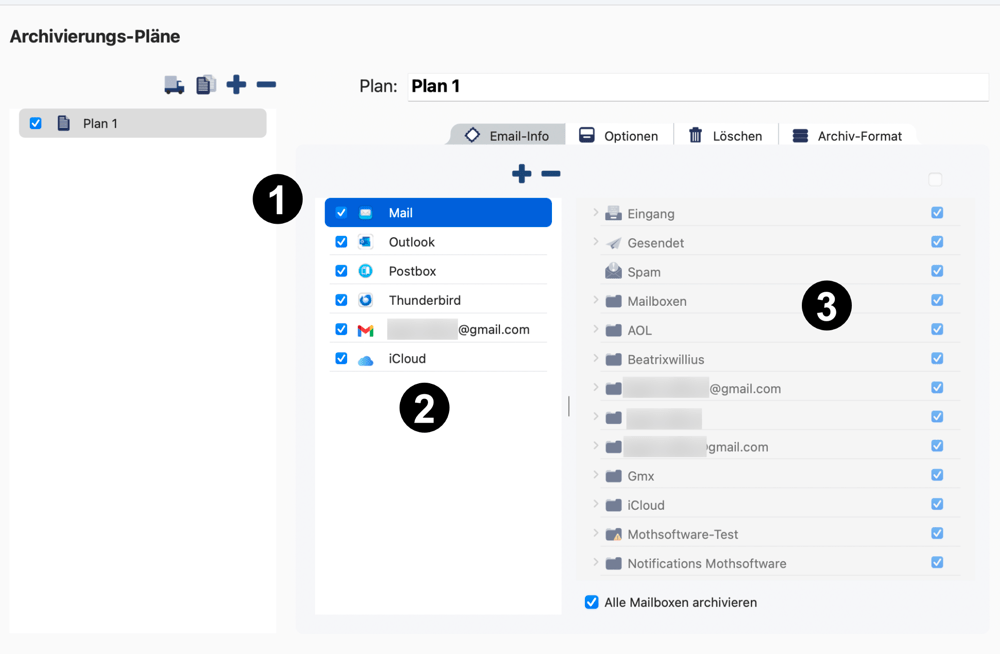Switch to the Optionen tab
The image size is (1000, 654).
click(619, 136)
